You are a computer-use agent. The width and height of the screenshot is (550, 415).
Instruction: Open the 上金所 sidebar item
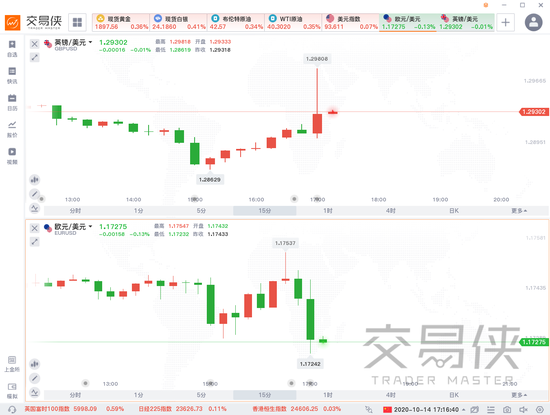[x=12, y=364]
